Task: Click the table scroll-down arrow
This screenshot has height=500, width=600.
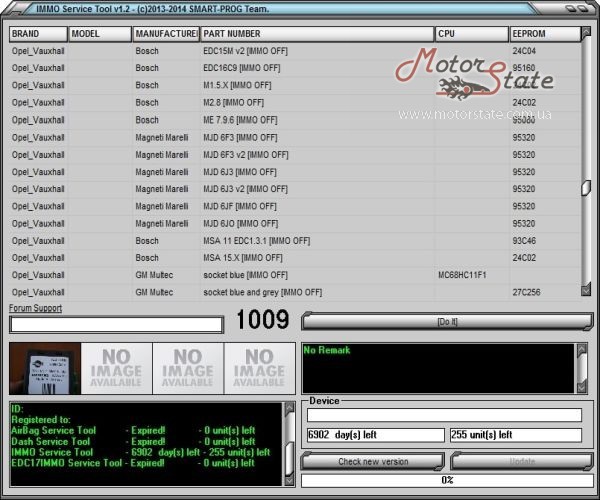Action: tap(586, 291)
